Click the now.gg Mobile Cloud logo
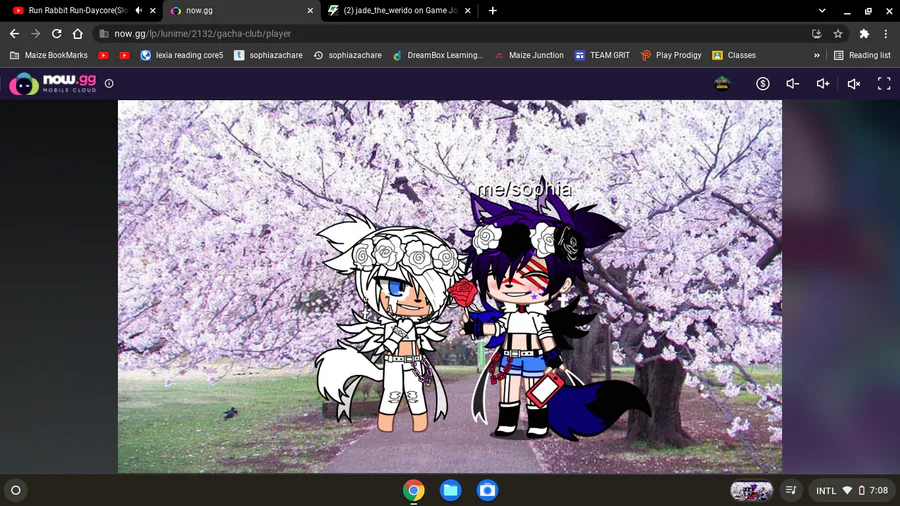 (53, 84)
